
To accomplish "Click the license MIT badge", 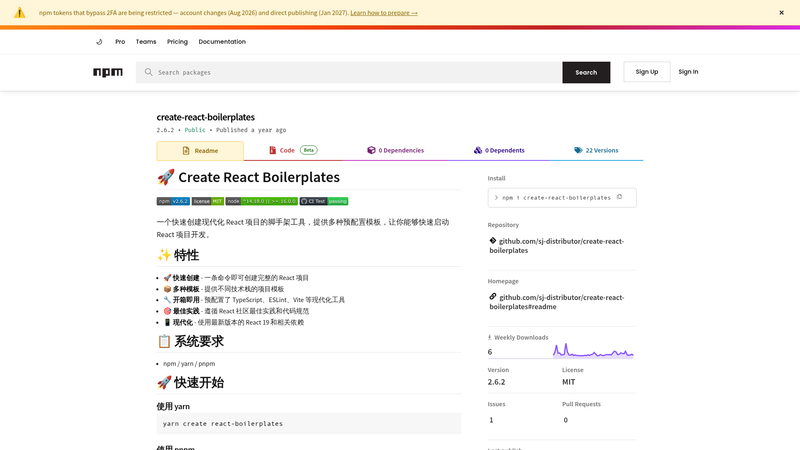I will click(208, 201).
